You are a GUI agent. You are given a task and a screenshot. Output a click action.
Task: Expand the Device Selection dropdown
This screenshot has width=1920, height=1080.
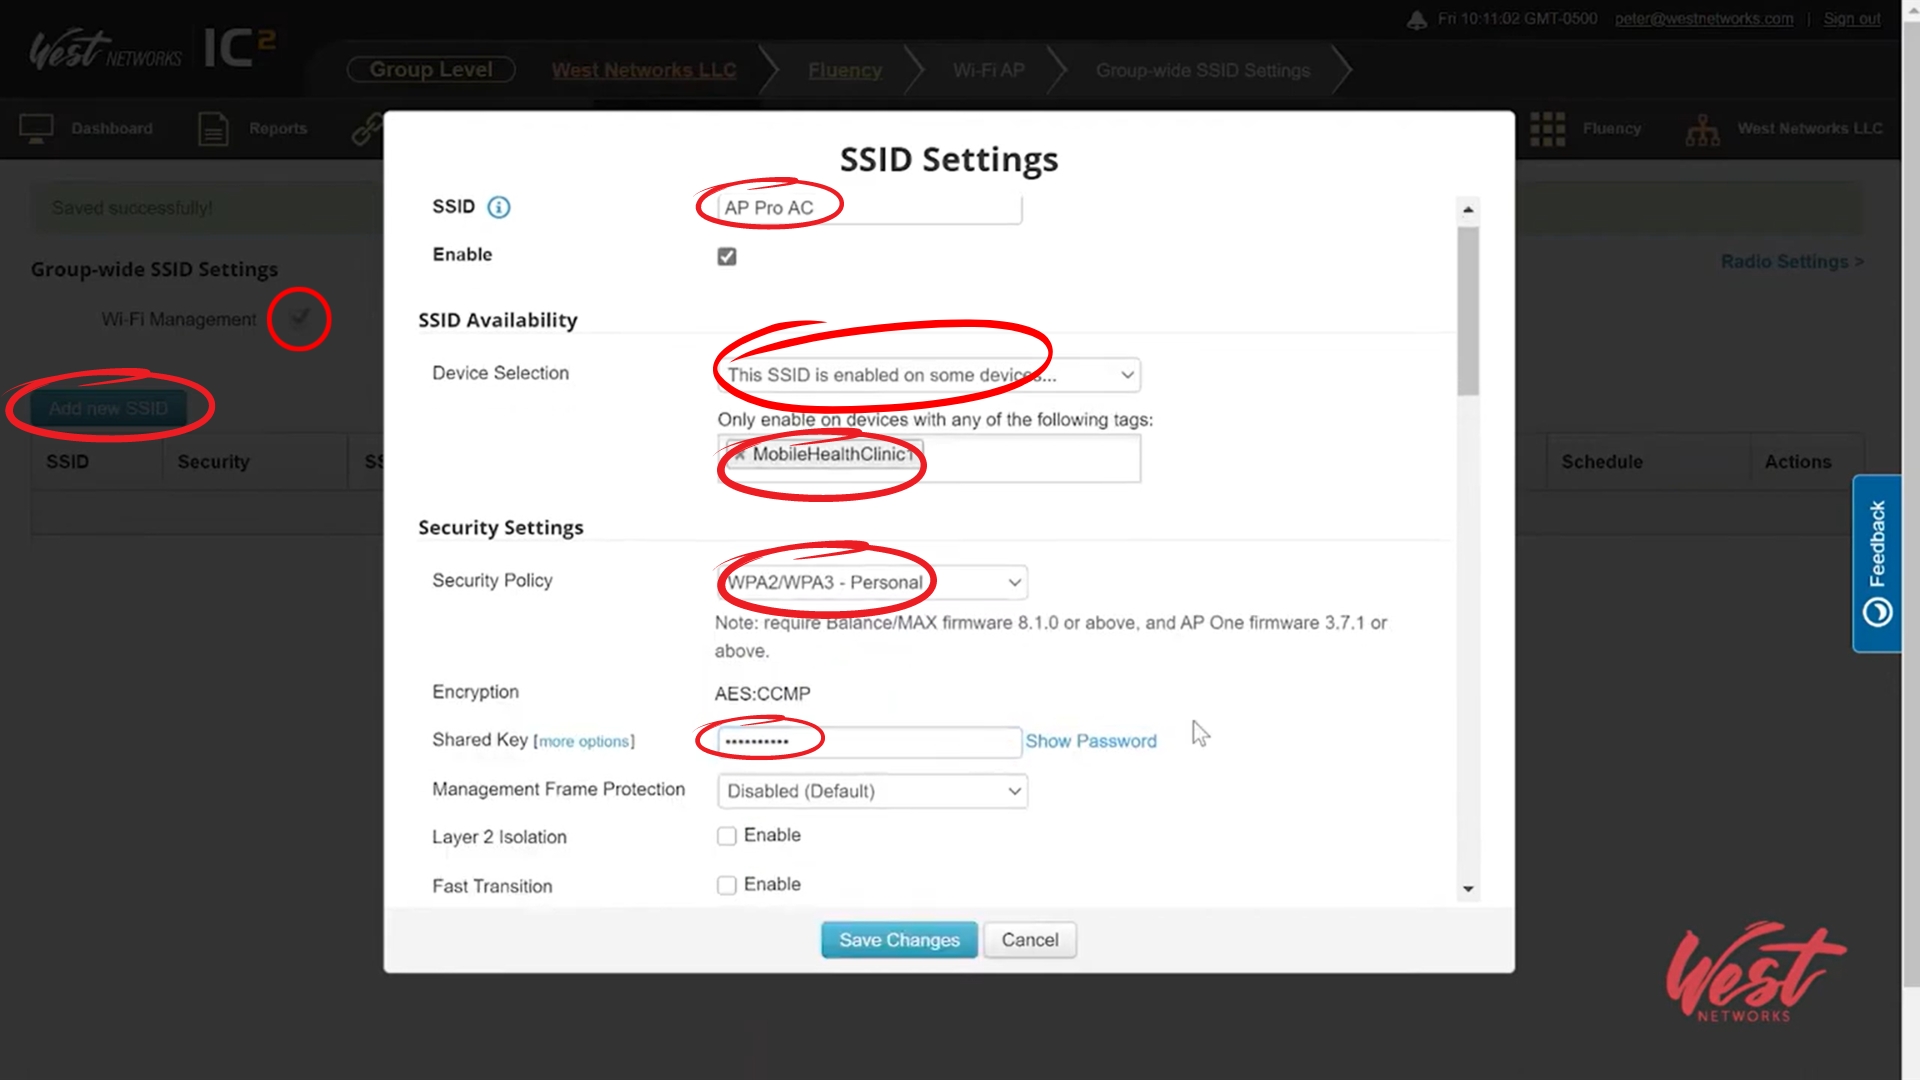tap(928, 375)
